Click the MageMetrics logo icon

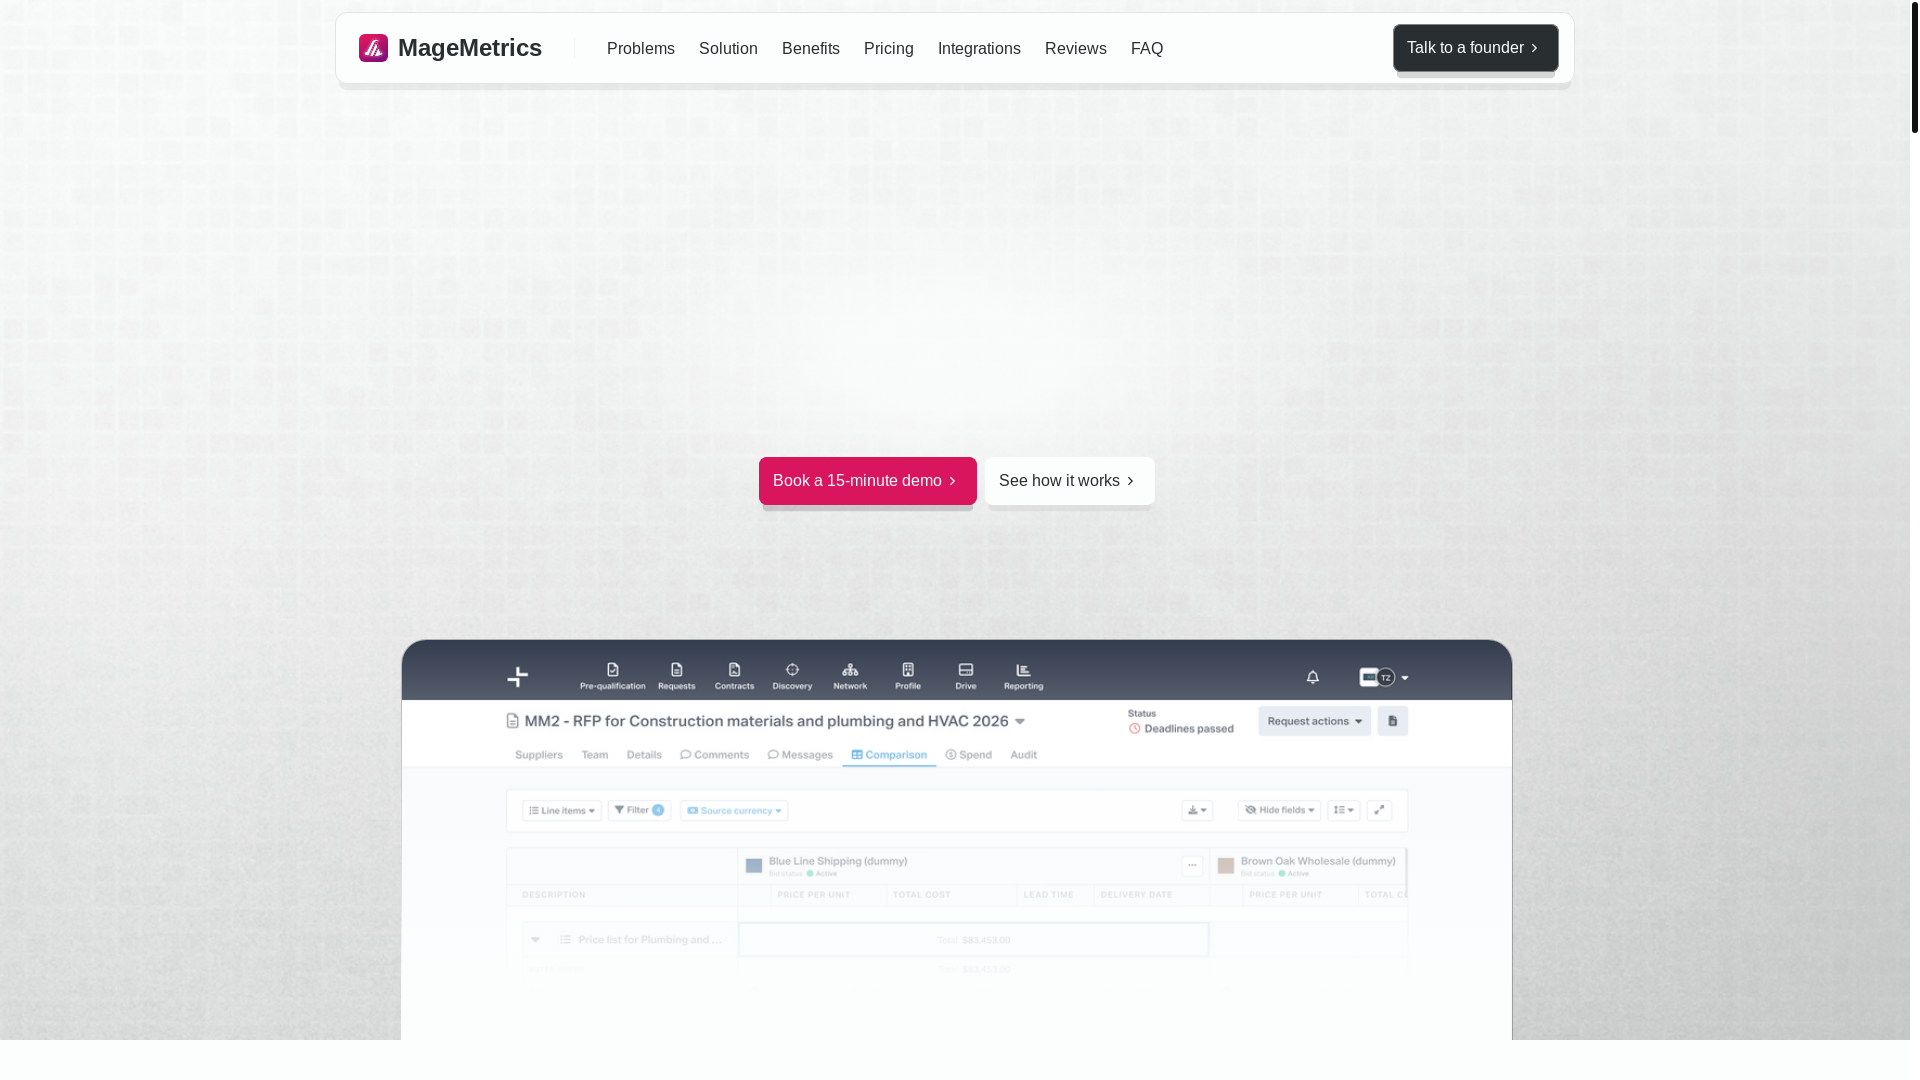tap(373, 48)
